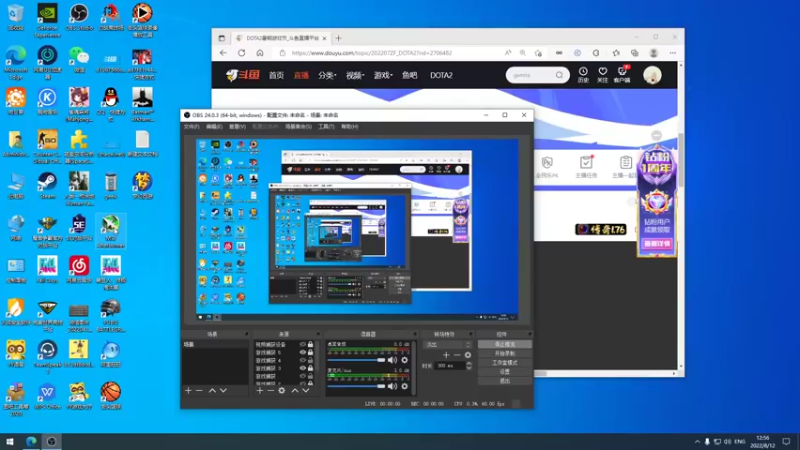Image resolution: width=800 pixels, height=450 pixels.
Task: Add a new scene in OBS Scenes panel
Action: tap(188, 391)
